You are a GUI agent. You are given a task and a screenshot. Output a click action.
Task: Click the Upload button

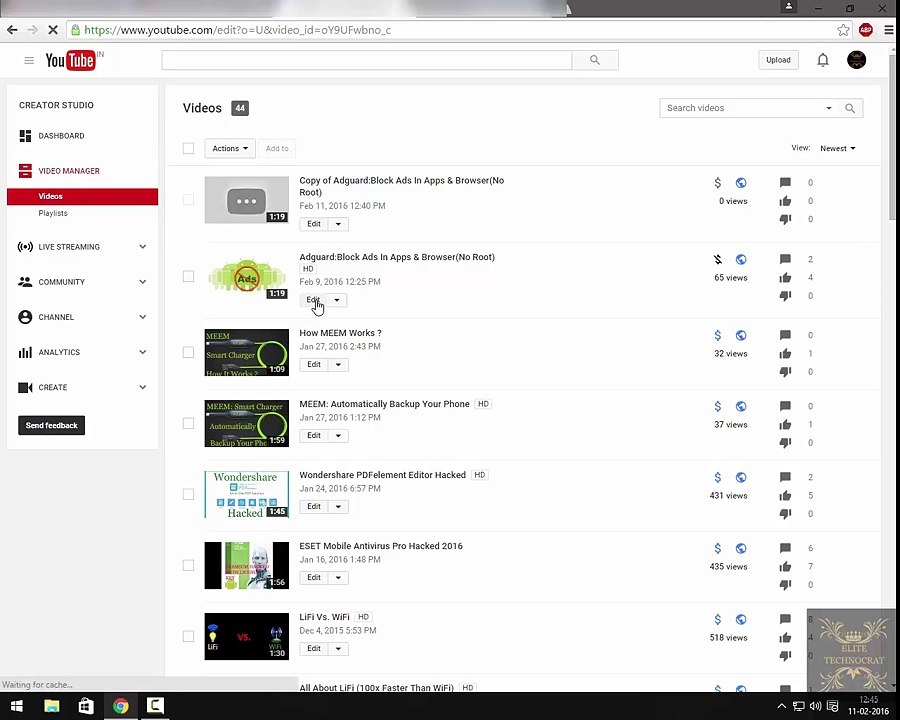[x=778, y=60]
